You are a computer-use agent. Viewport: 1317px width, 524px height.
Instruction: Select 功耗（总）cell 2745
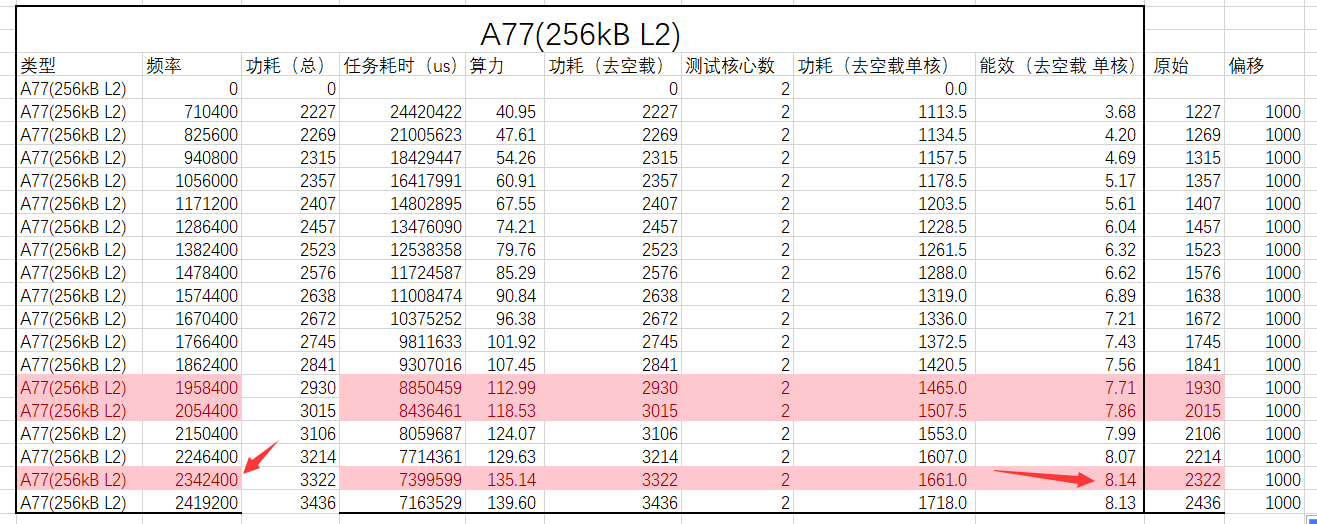coord(290,342)
